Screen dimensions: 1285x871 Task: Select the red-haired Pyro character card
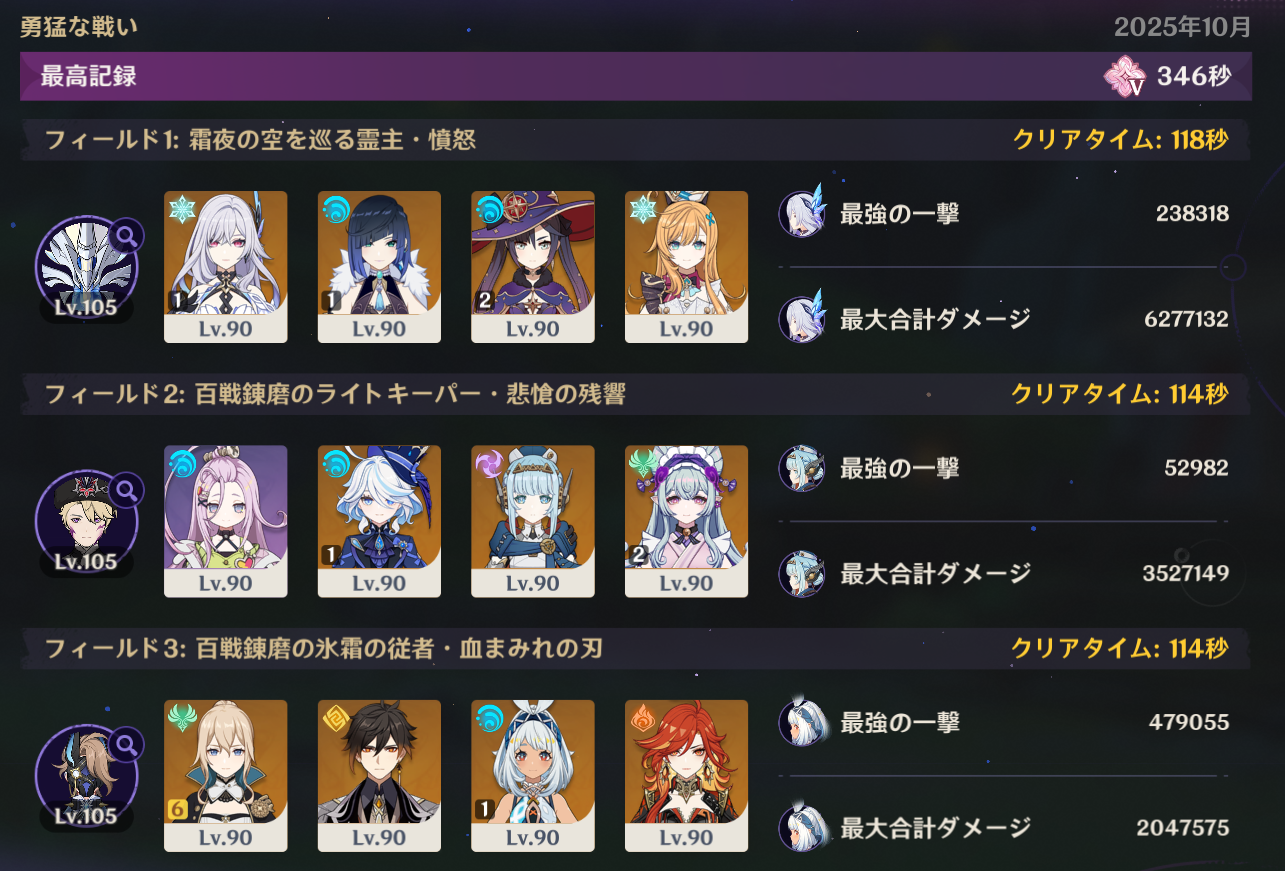click(x=687, y=775)
